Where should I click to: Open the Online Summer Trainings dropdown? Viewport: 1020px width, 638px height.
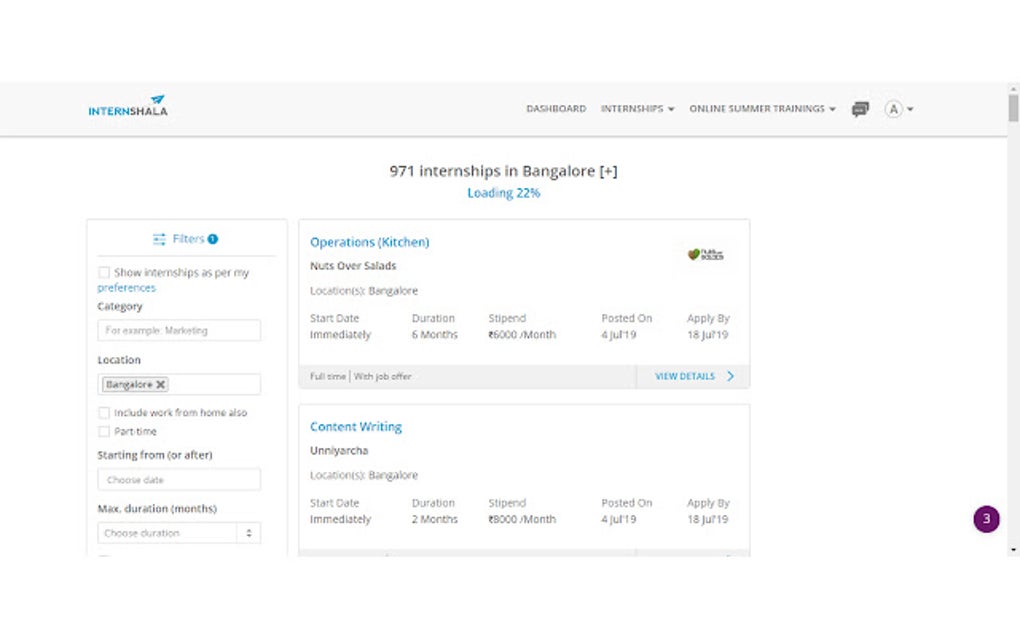762,109
